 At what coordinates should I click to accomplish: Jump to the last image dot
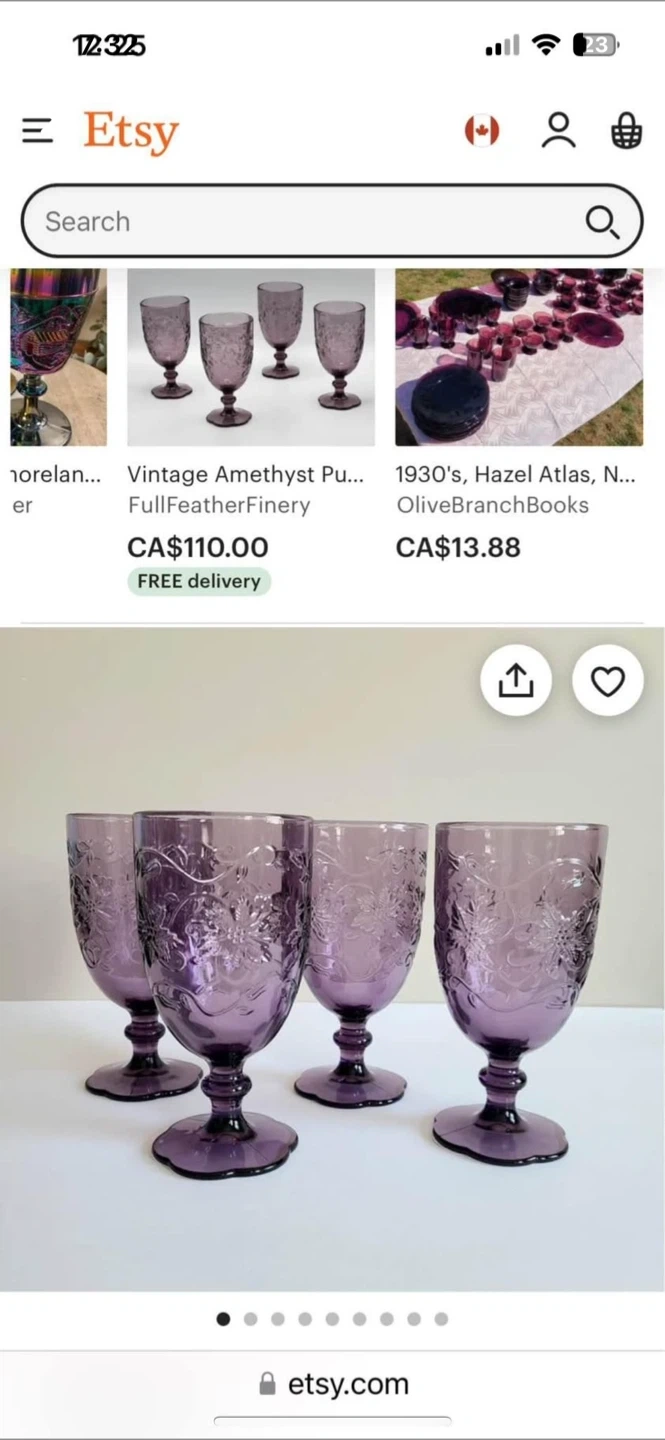441,1319
